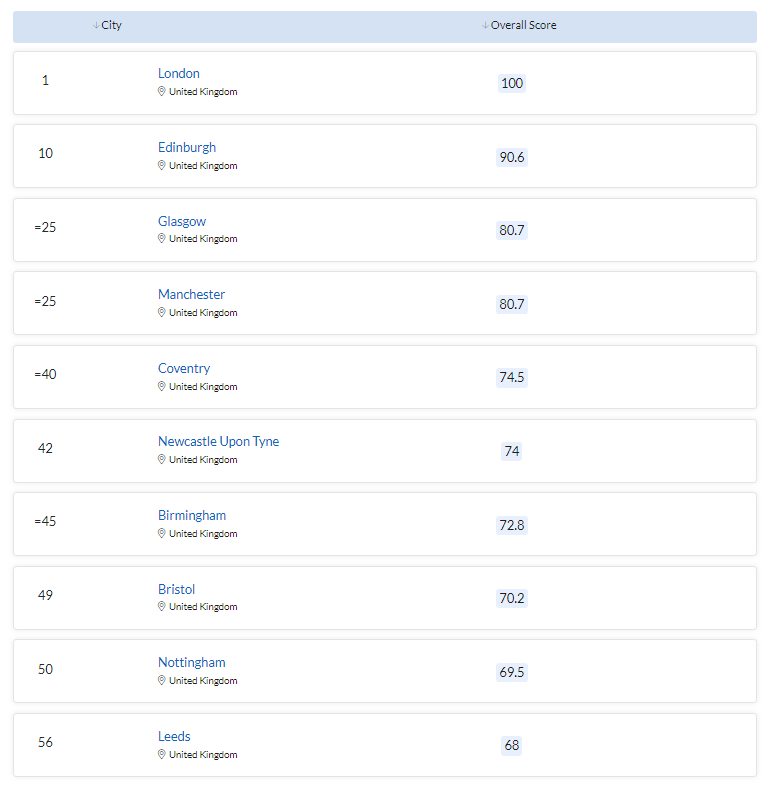Click the location pin under Glasgow
The image size is (771, 794).
click(161, 238)
